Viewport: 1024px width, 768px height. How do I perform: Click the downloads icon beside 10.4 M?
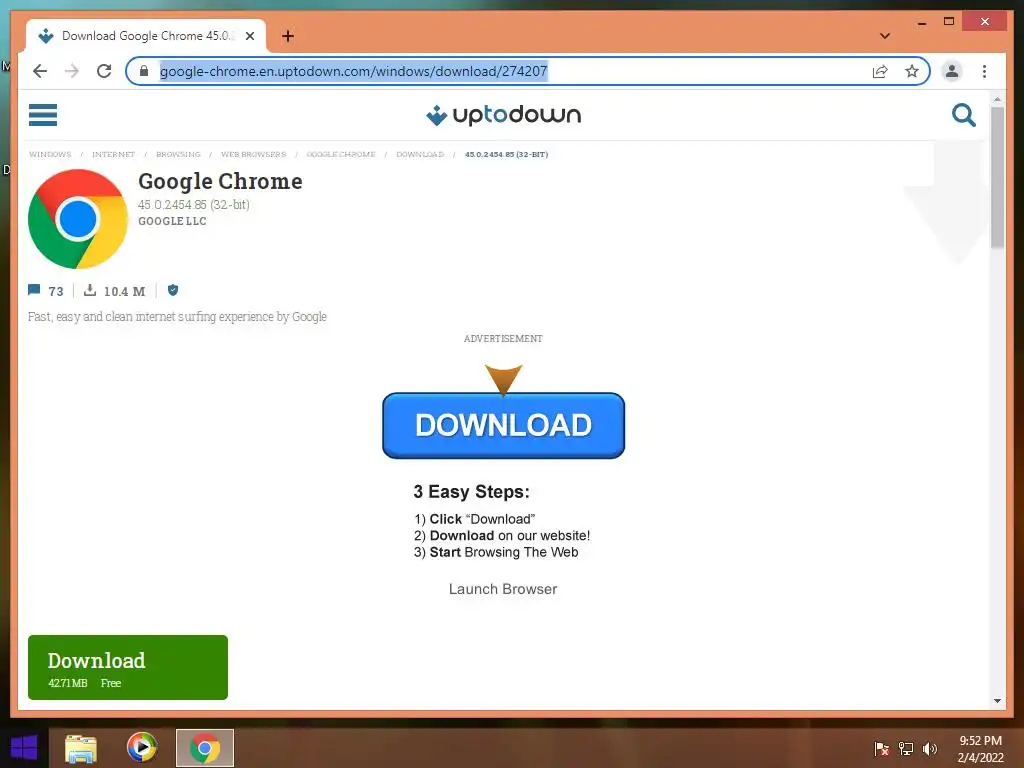click(90, 290)
